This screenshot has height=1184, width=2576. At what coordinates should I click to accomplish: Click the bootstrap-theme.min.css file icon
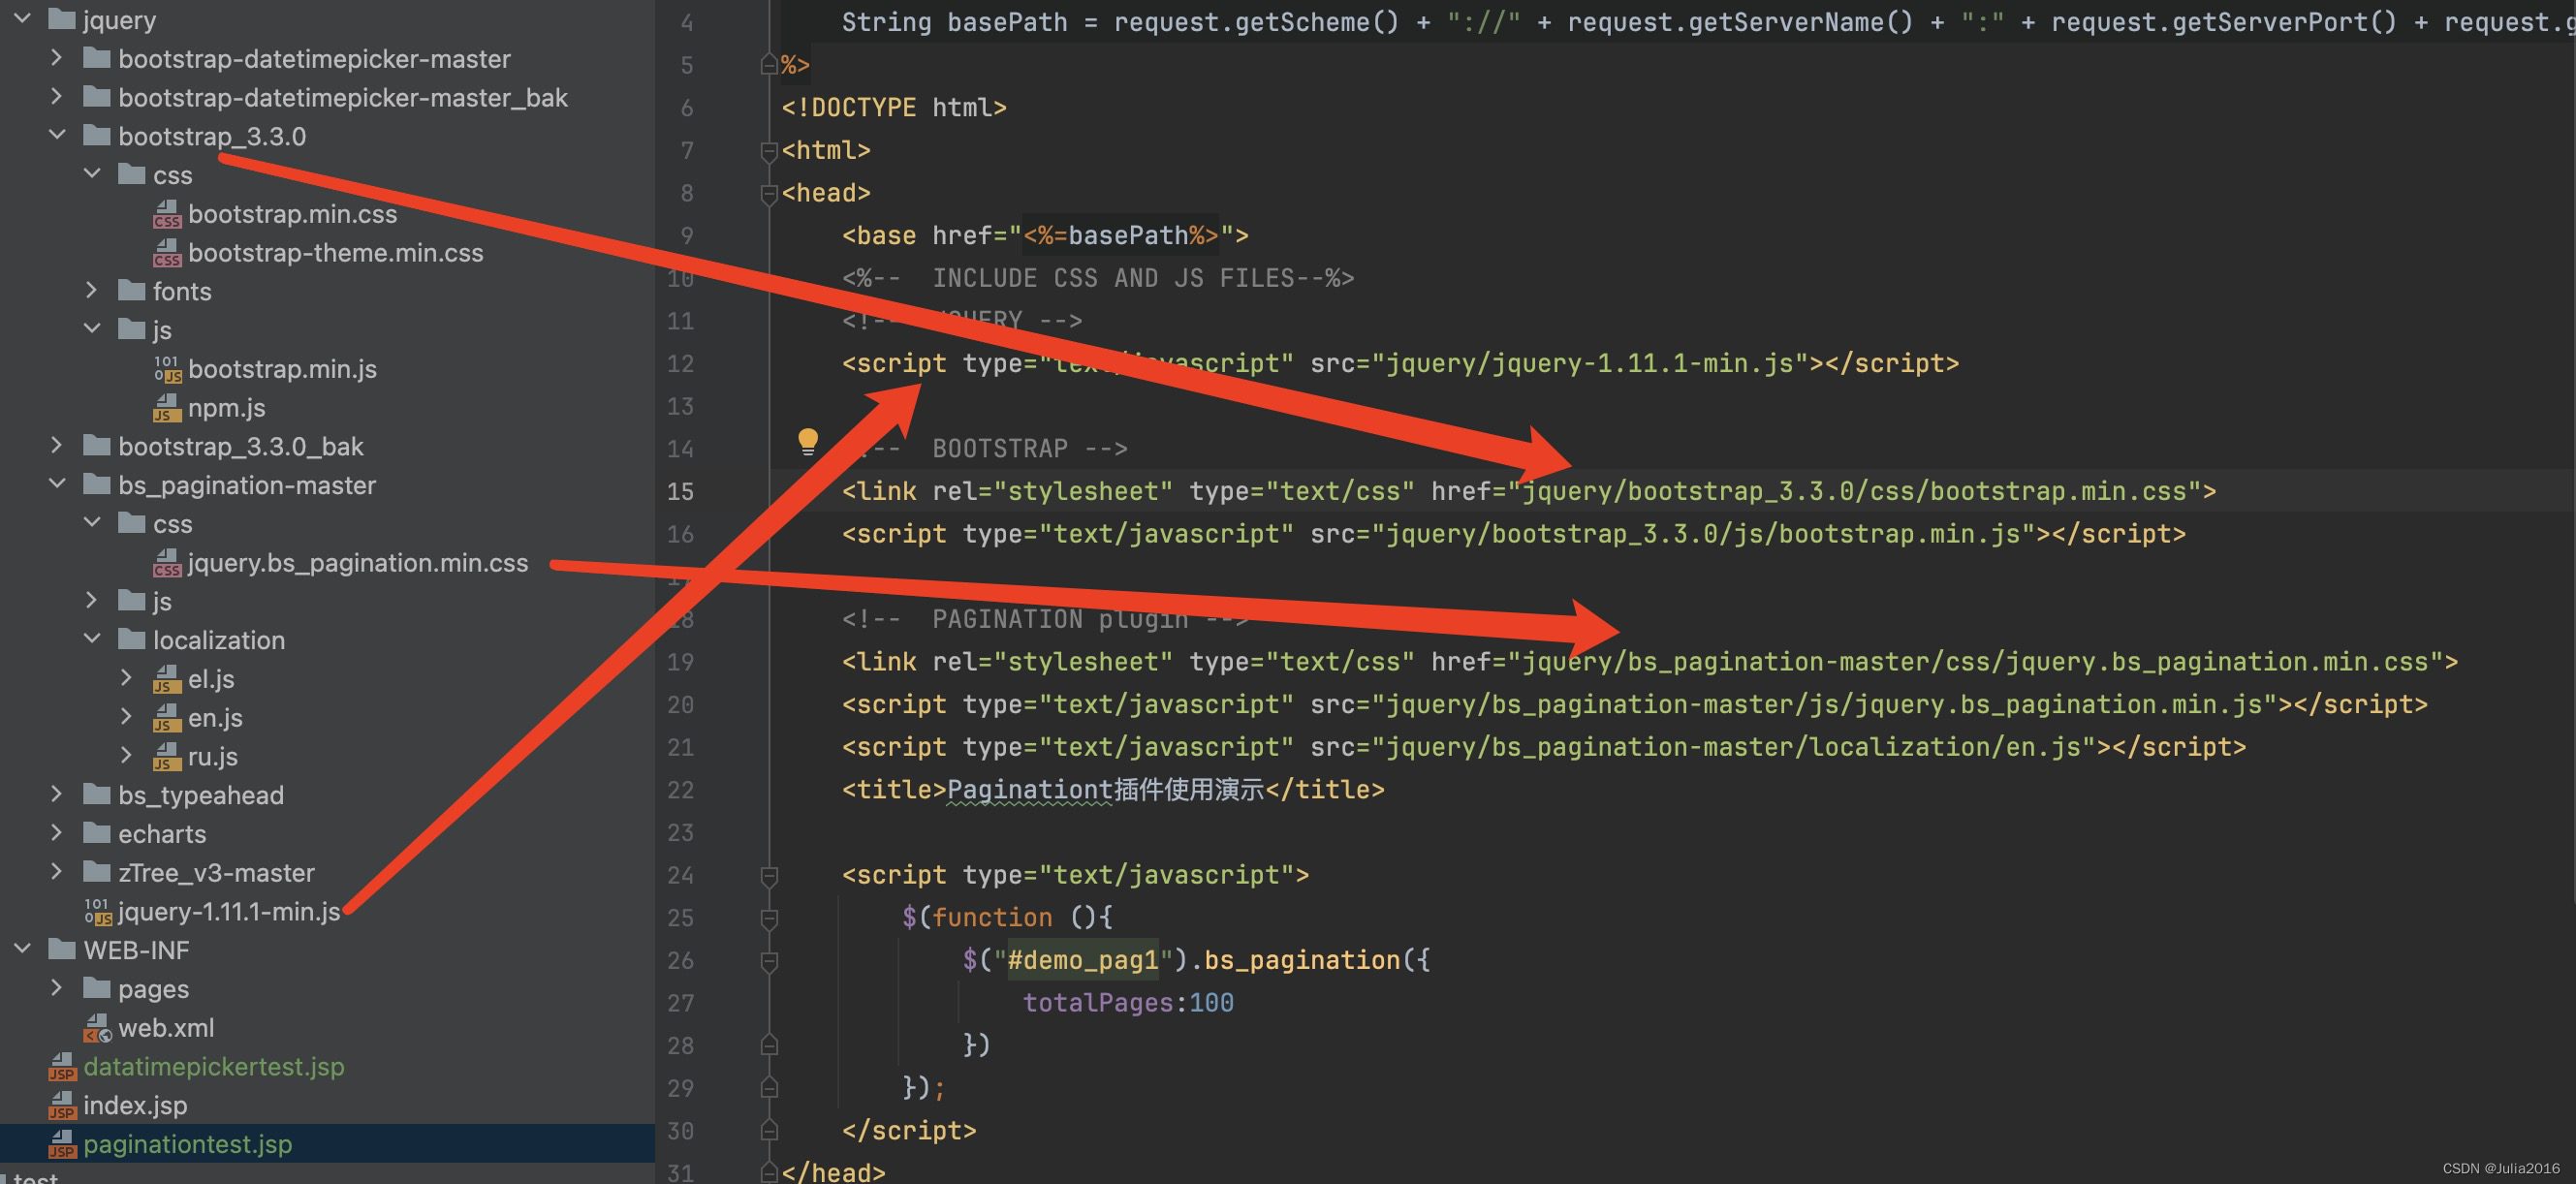coord(167,253)
